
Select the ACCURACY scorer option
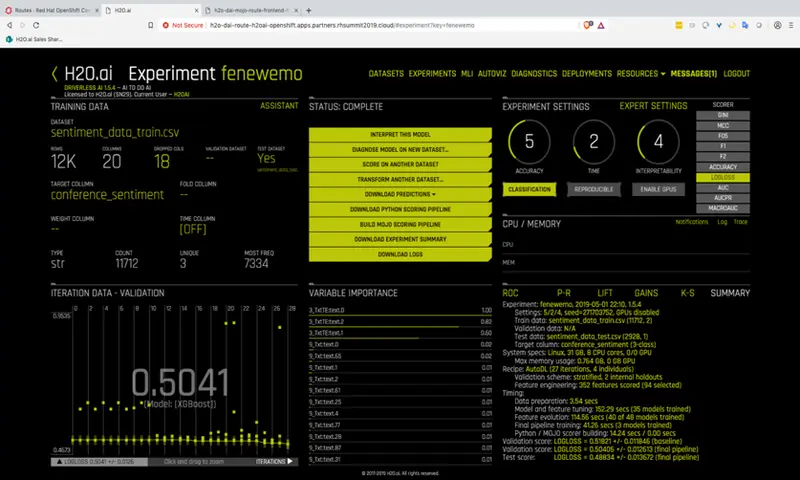coord(723,167)
